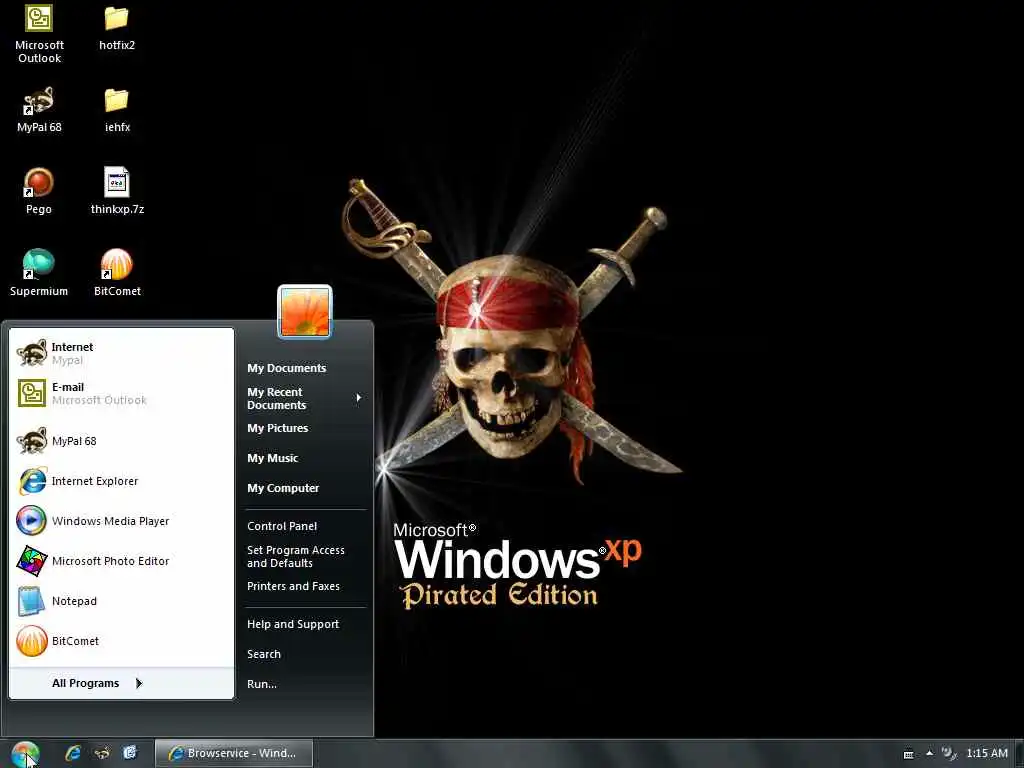Image resolution: width=1024 pixels, height=768 pixels.
Task: Select the Pego desktop shortcut
Action: [39, 191]
